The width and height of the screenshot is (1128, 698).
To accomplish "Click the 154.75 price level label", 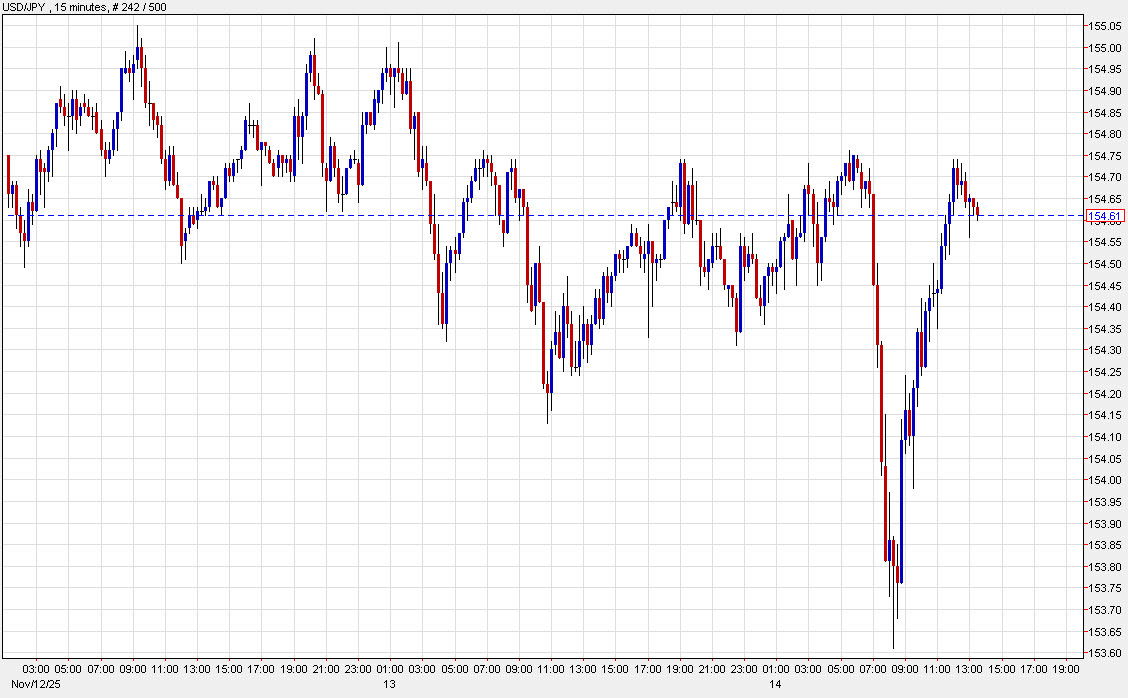I will 1105,157.
